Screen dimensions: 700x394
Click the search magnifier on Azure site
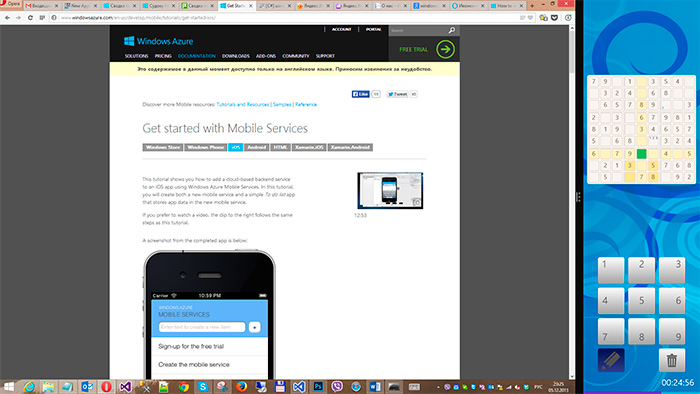[x=451, y=30]
